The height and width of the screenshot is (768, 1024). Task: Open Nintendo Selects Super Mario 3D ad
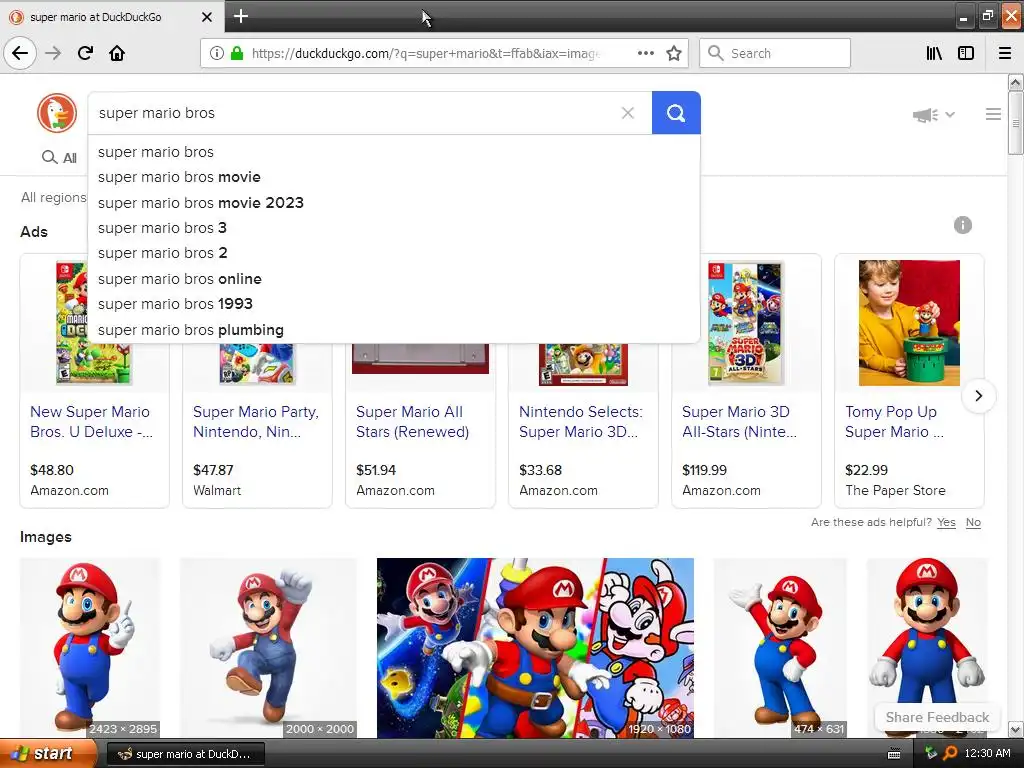coord(581,422)
